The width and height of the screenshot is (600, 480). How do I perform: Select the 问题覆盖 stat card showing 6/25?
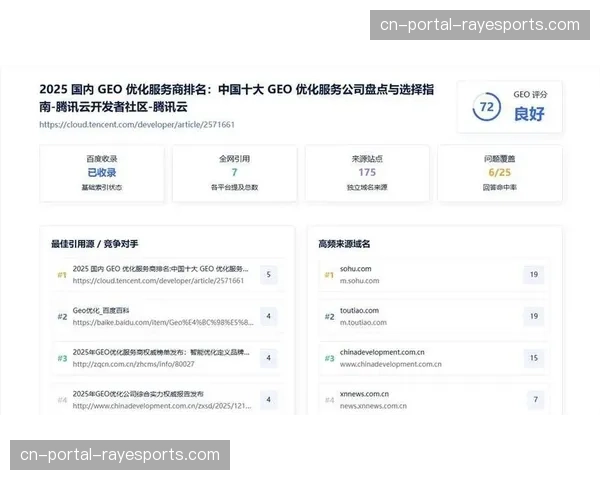[x=500, y=173]
